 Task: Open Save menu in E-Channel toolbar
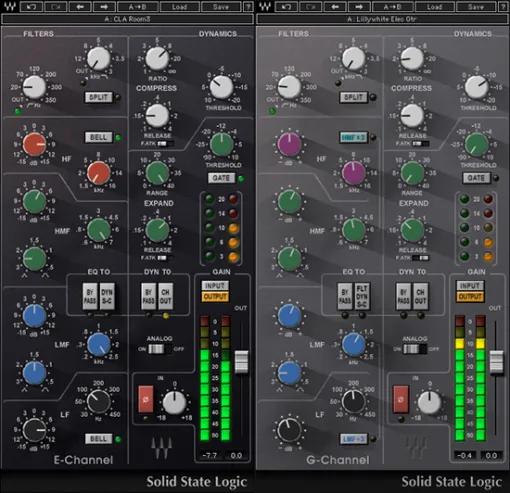coord(221,7)
